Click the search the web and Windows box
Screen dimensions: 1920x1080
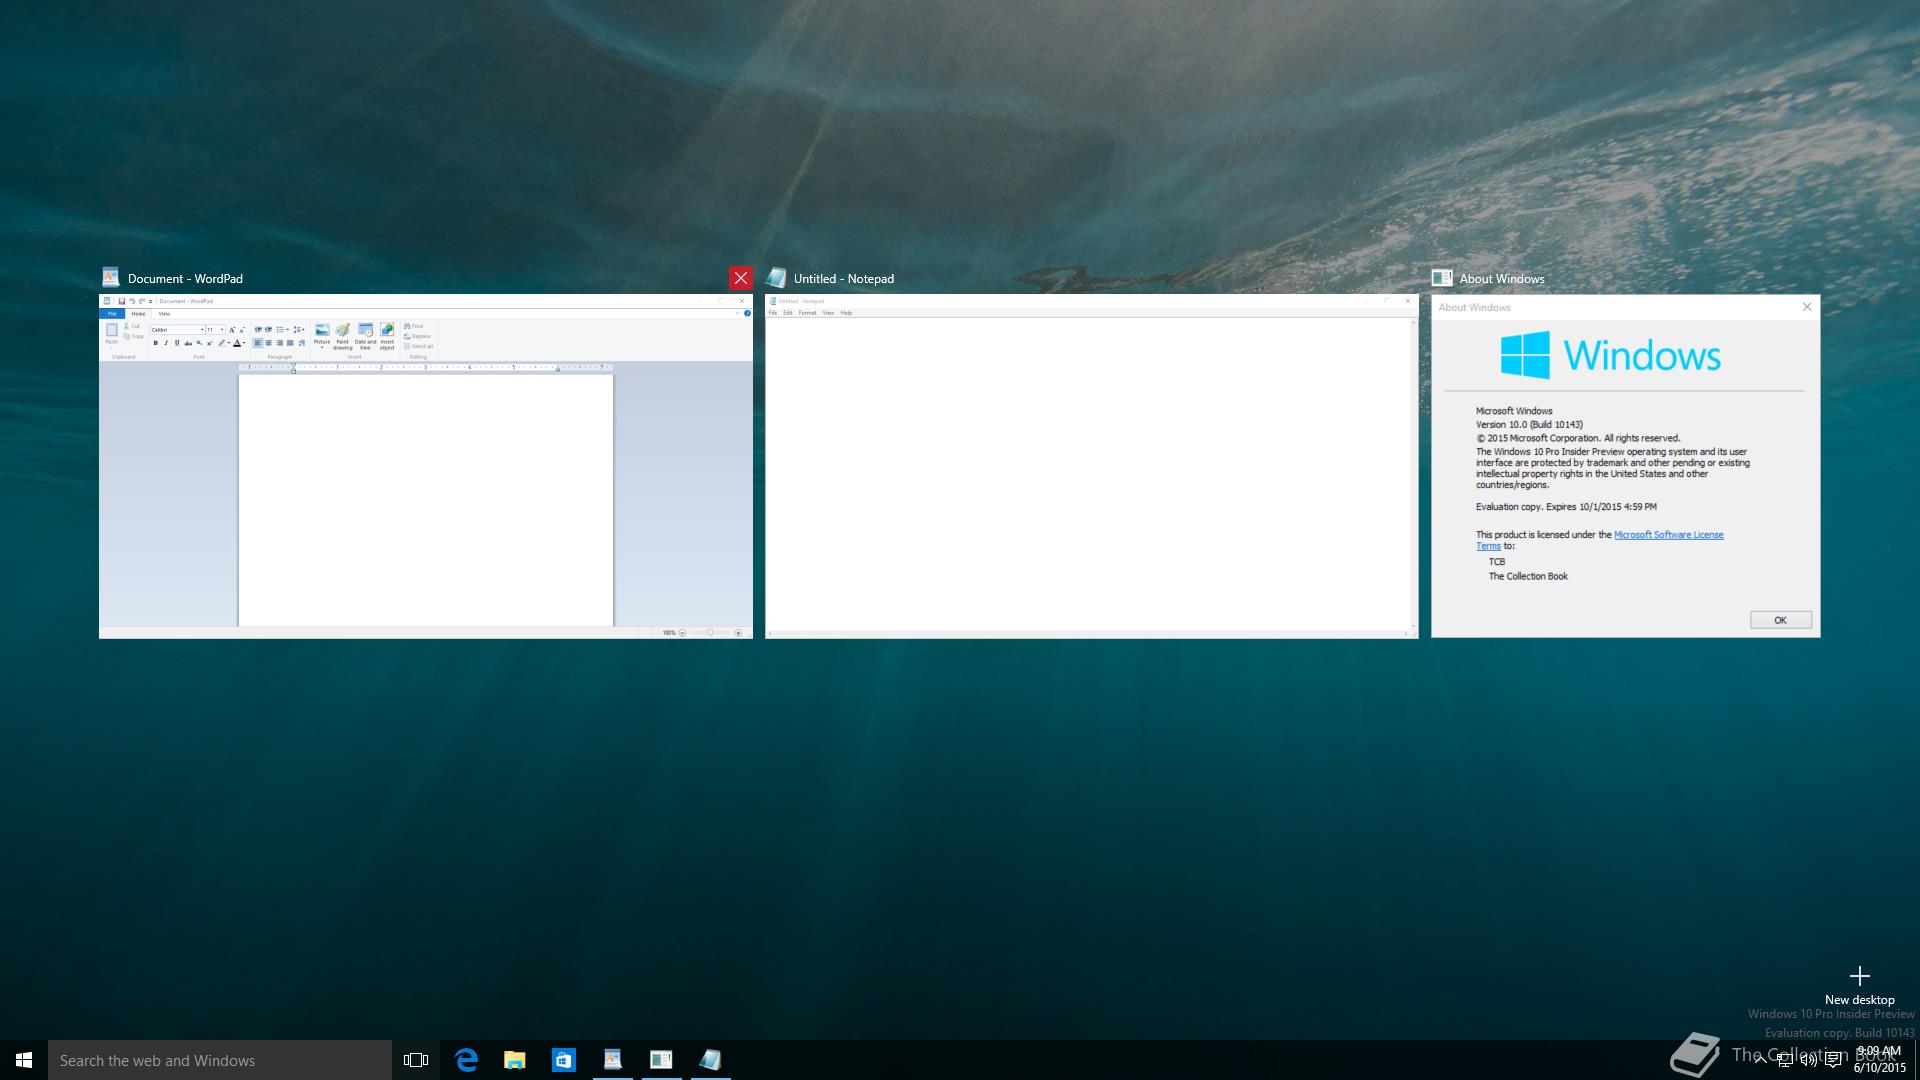click(220, 1060)
